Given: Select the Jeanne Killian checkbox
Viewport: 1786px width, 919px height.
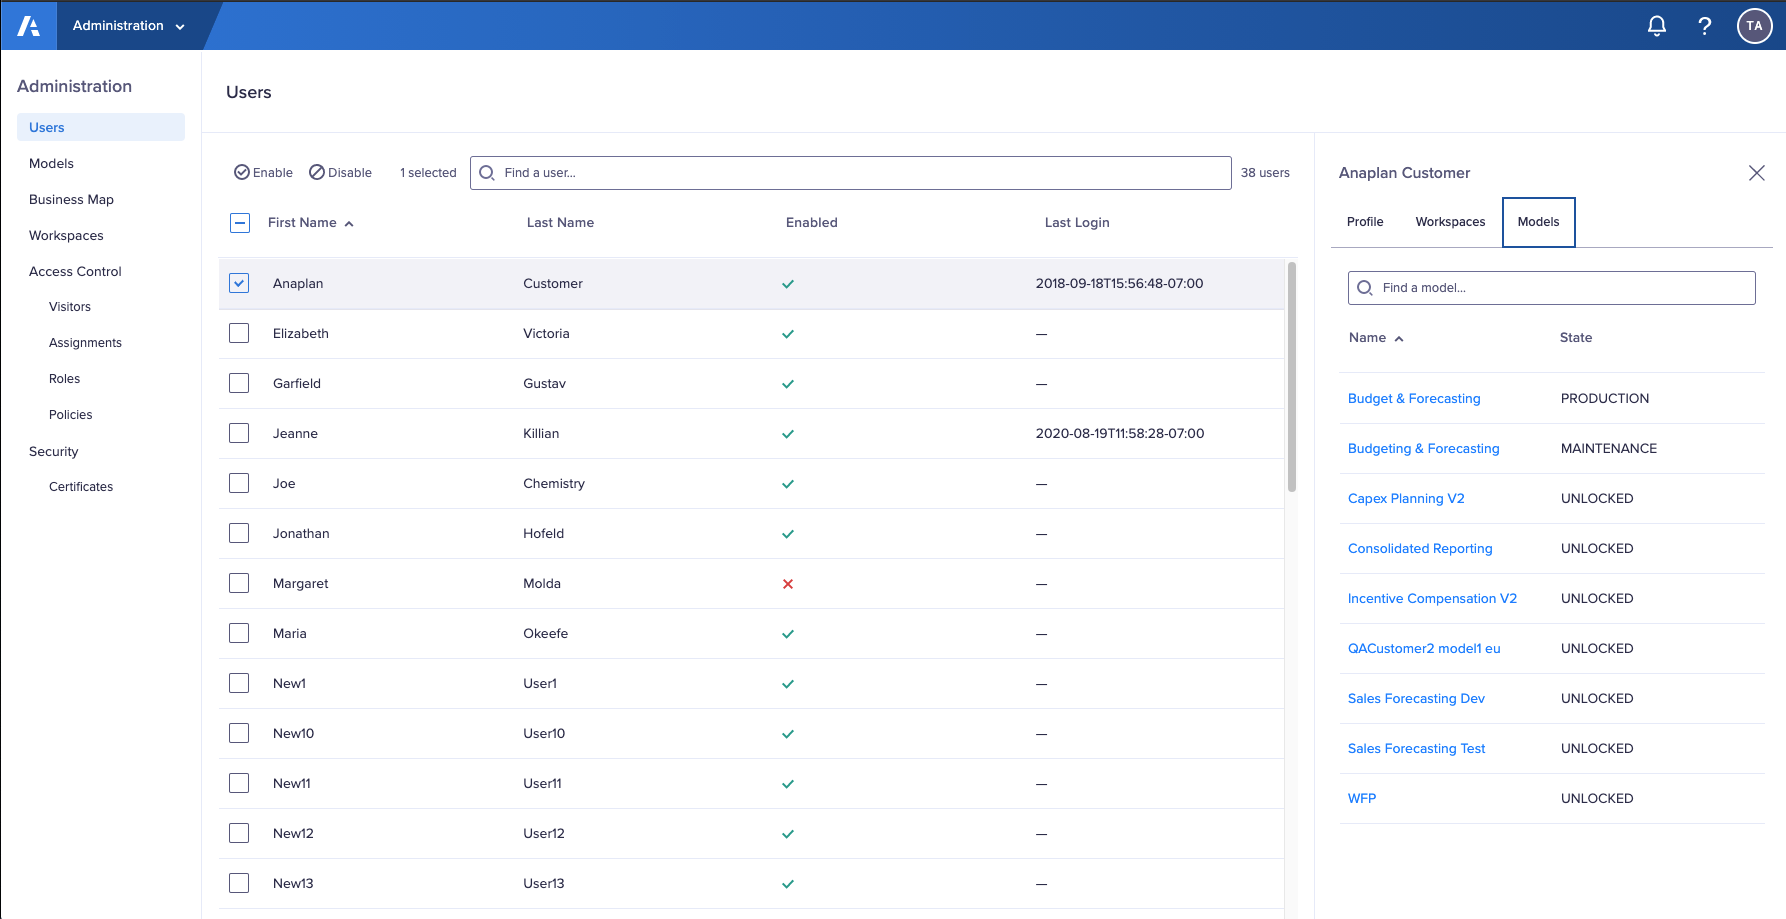Looking at the screenshot, I should [x=239, y=433].
